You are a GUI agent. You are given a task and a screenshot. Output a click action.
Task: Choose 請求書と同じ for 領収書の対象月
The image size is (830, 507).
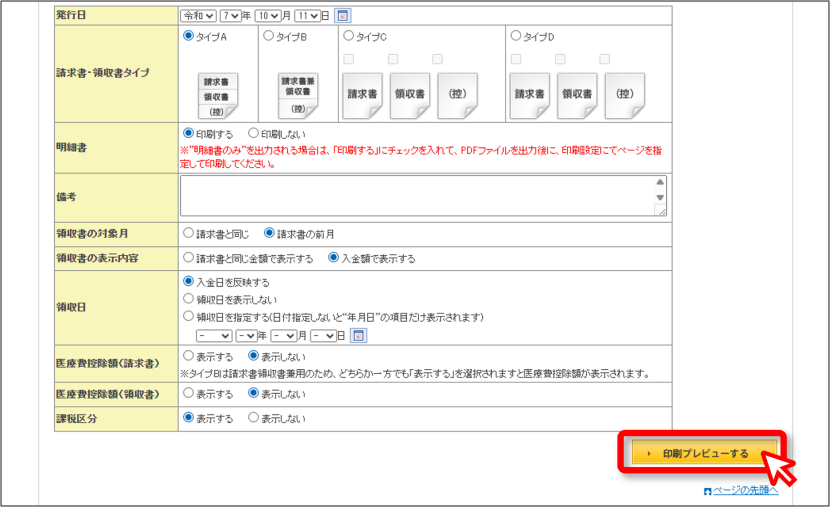188,233
